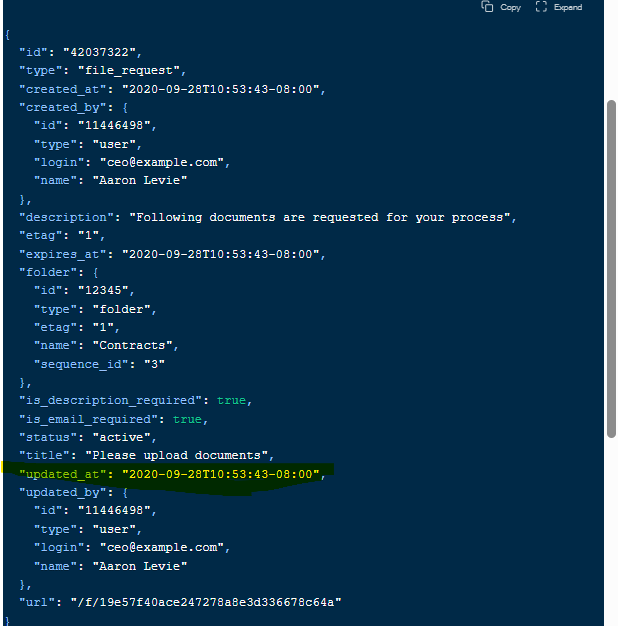Click the "expires_at" key
This screenshot has width=618, height=626.
[x=63, y=254]
